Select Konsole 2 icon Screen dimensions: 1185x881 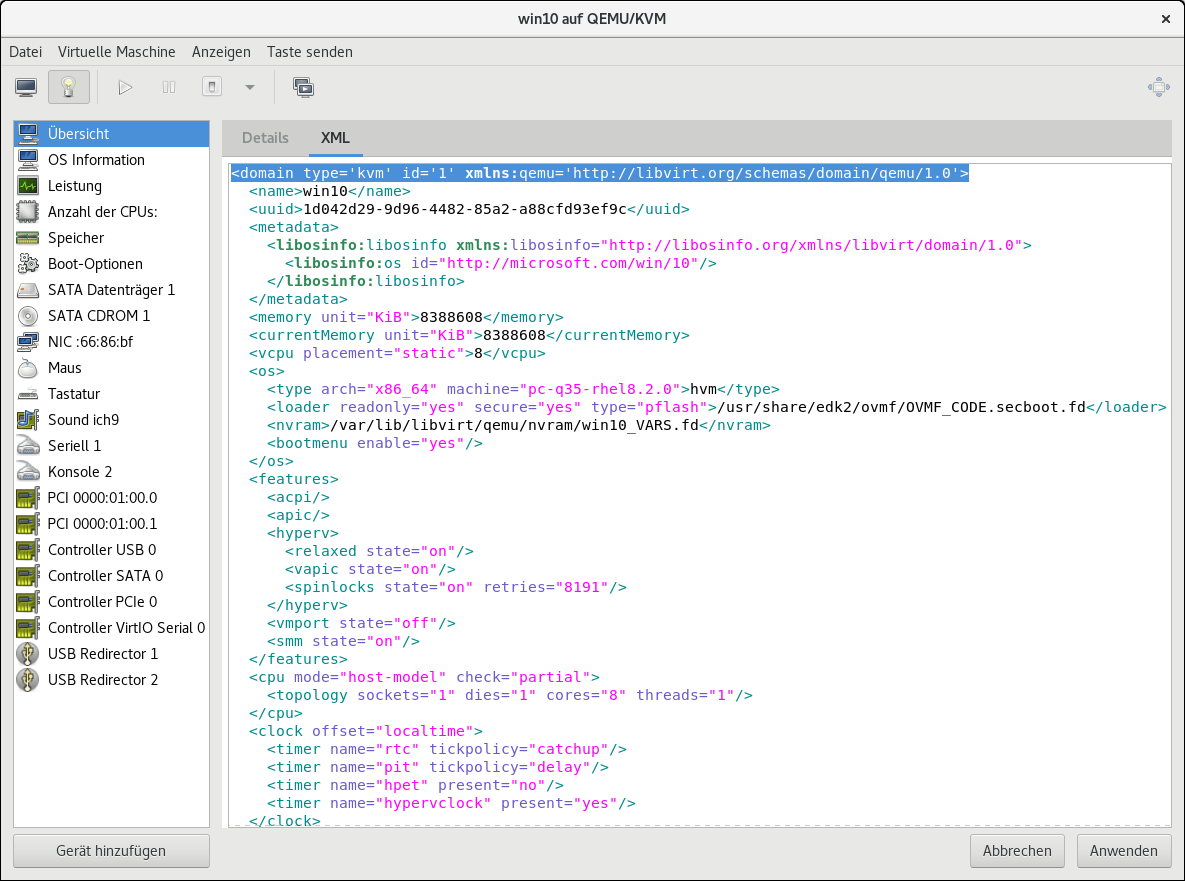tap(28, 472)
